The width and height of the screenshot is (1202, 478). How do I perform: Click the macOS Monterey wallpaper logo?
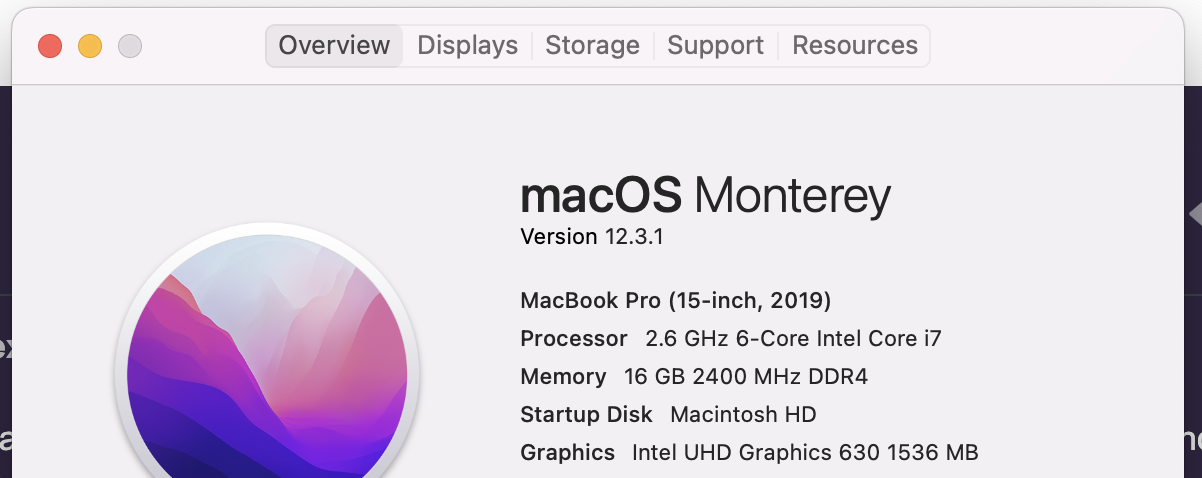[x=268, y=372]
